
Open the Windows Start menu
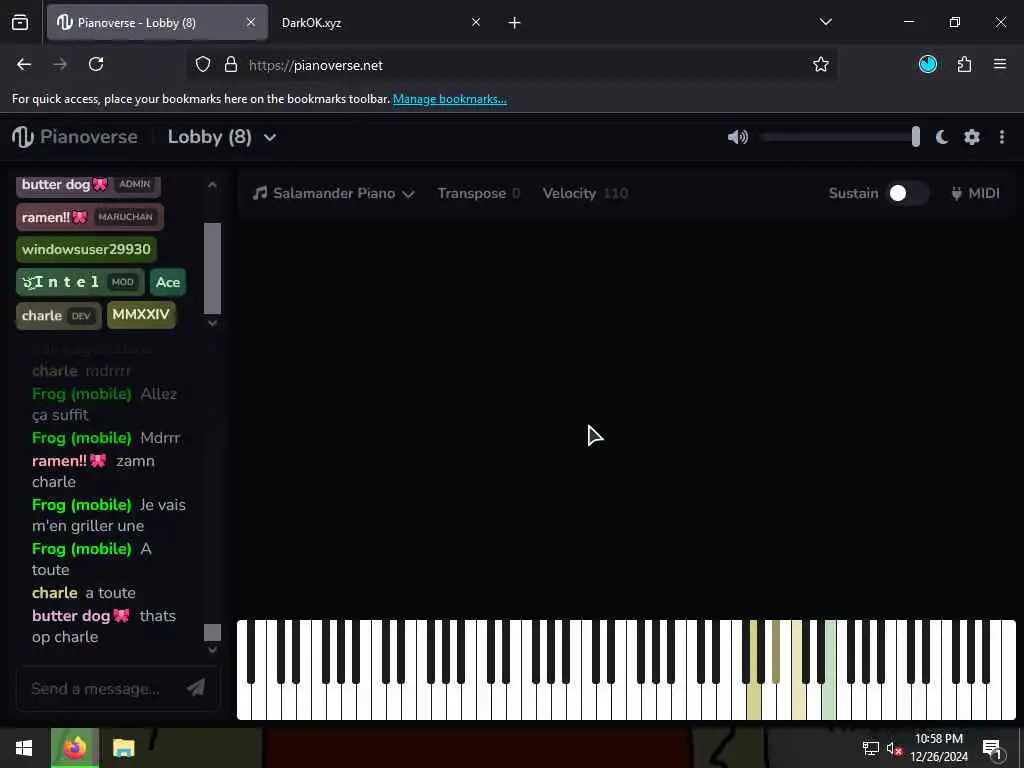tap(24, 748)
